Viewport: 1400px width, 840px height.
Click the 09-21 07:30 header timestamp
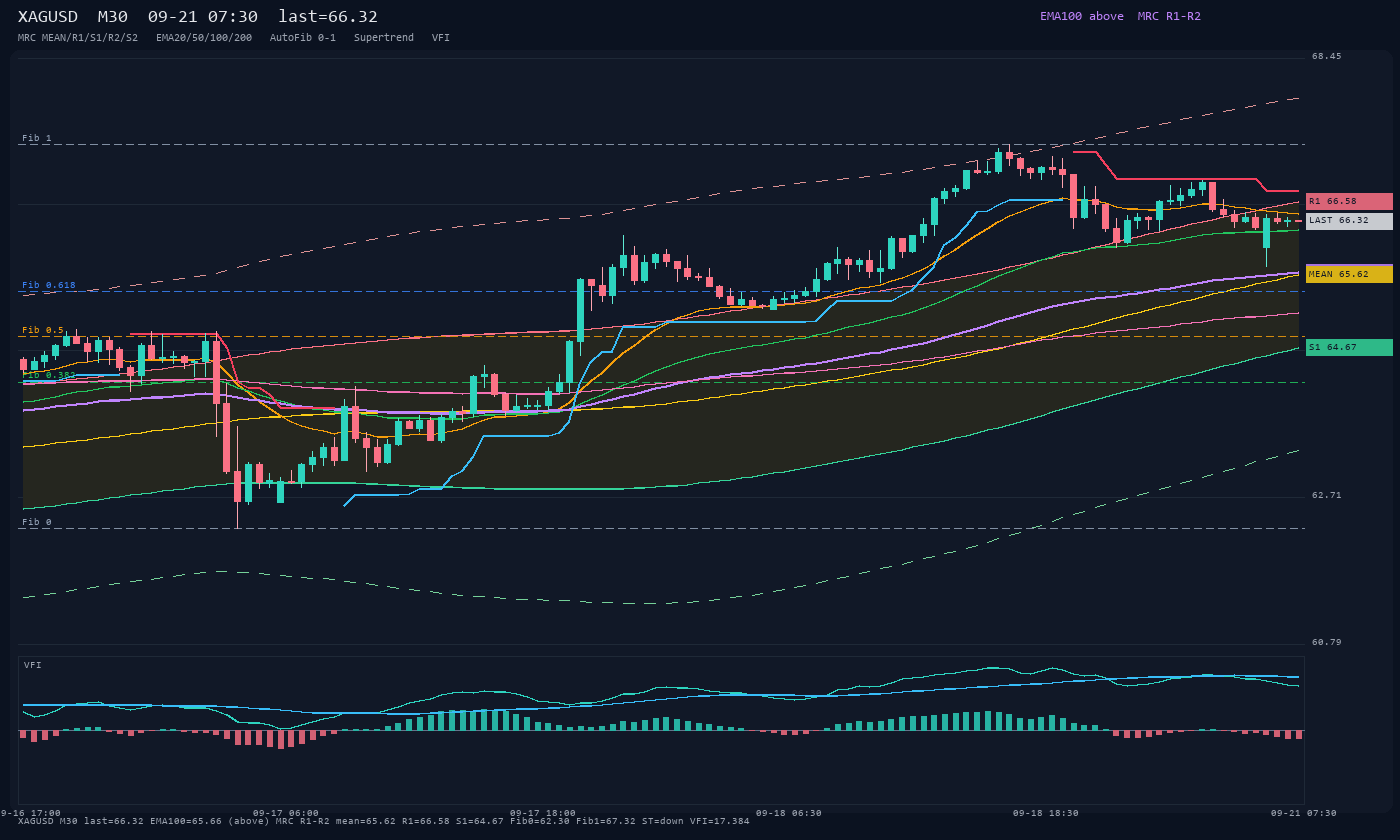point(203,17)
